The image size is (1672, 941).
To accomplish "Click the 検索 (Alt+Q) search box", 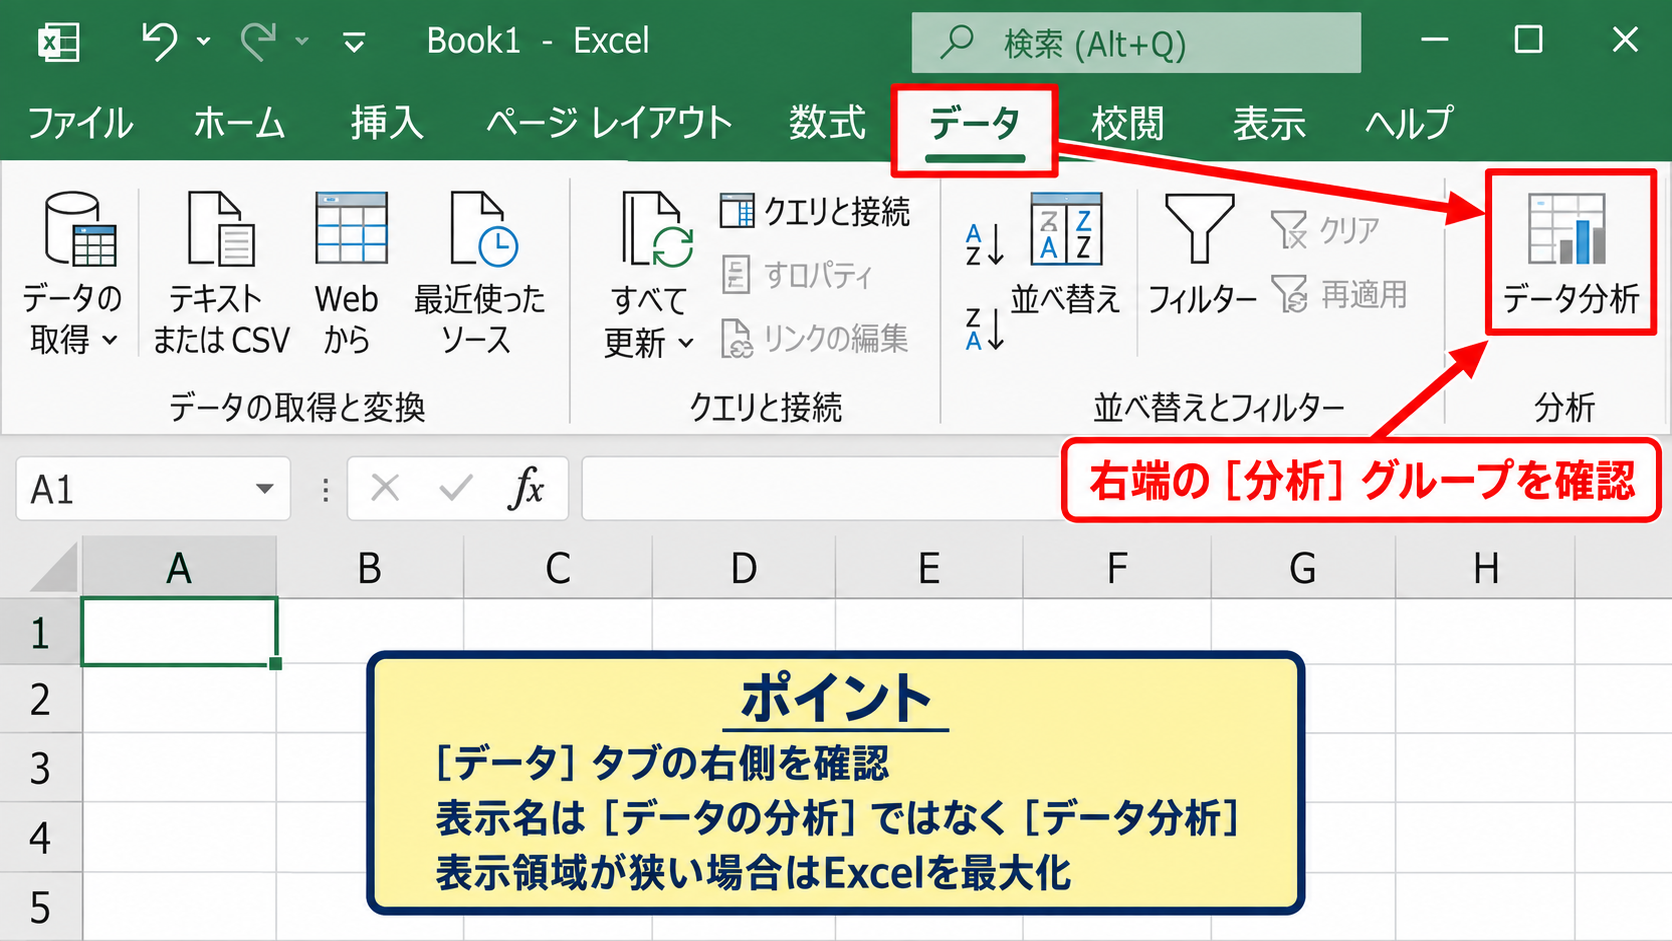I will pyautogui.click(x=1136, y=43).
